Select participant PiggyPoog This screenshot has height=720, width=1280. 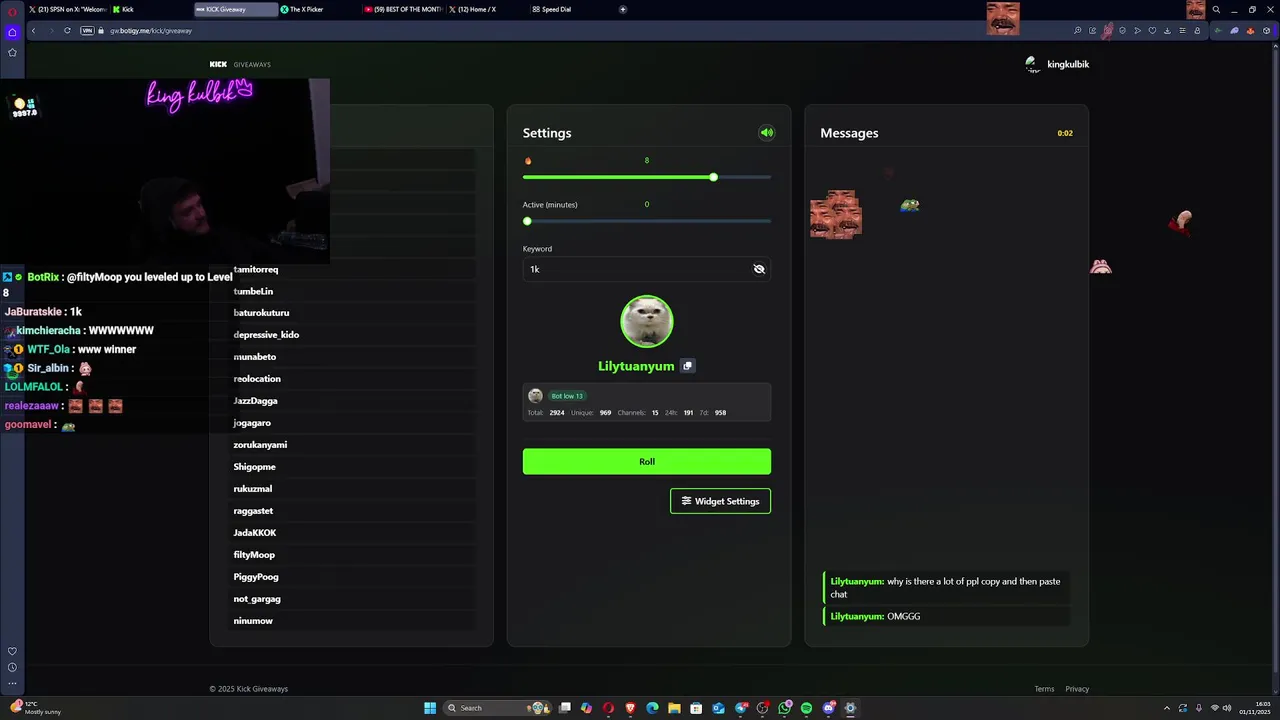pyautogui.click(x=256, y=577)
